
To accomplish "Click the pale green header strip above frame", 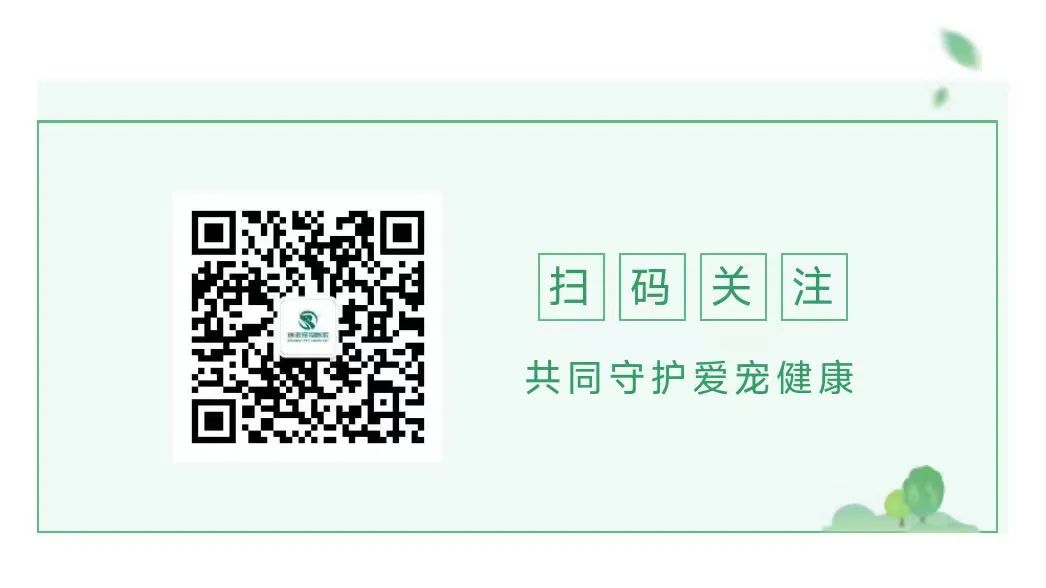I will coord(522,100).
